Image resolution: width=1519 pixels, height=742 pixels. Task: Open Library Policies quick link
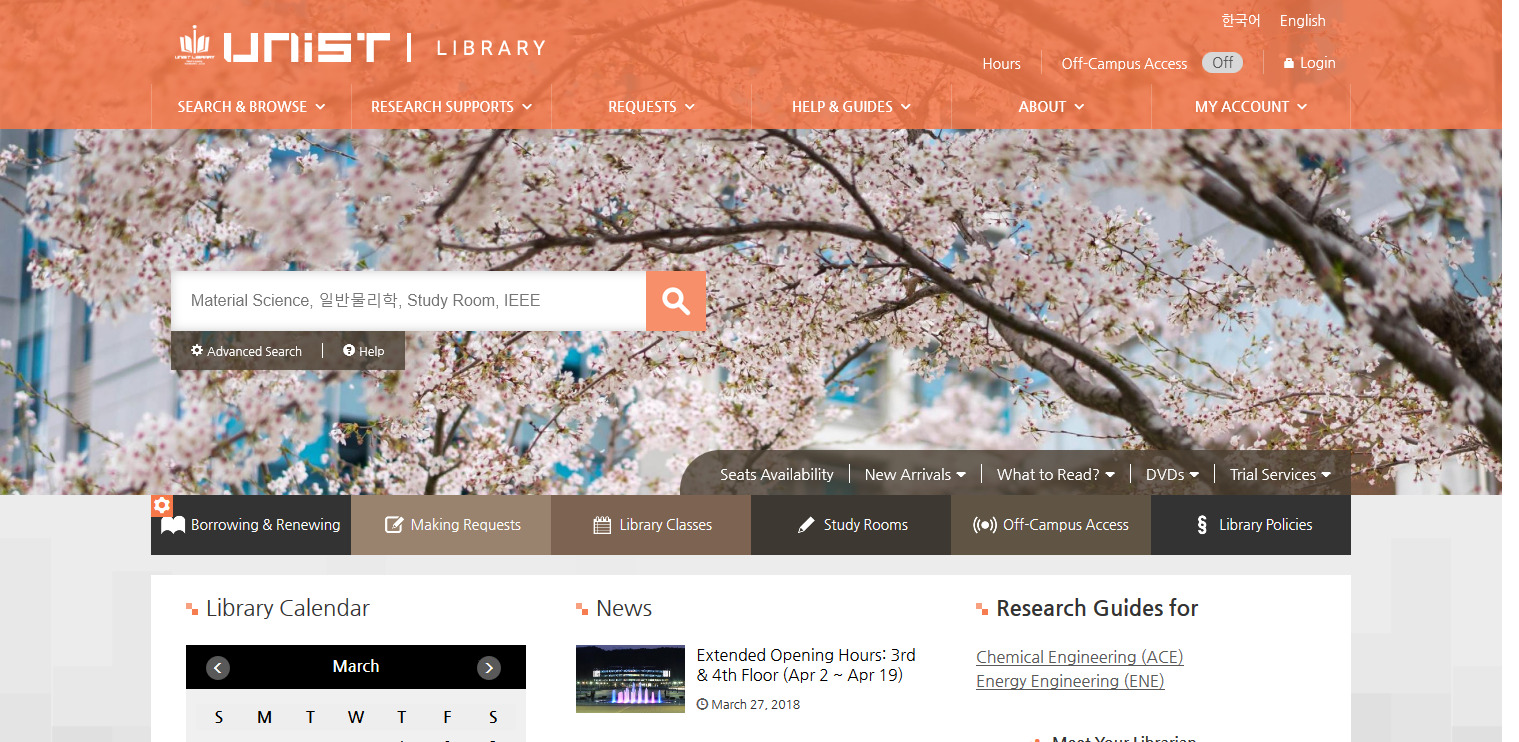click(x=1251, y=525)
